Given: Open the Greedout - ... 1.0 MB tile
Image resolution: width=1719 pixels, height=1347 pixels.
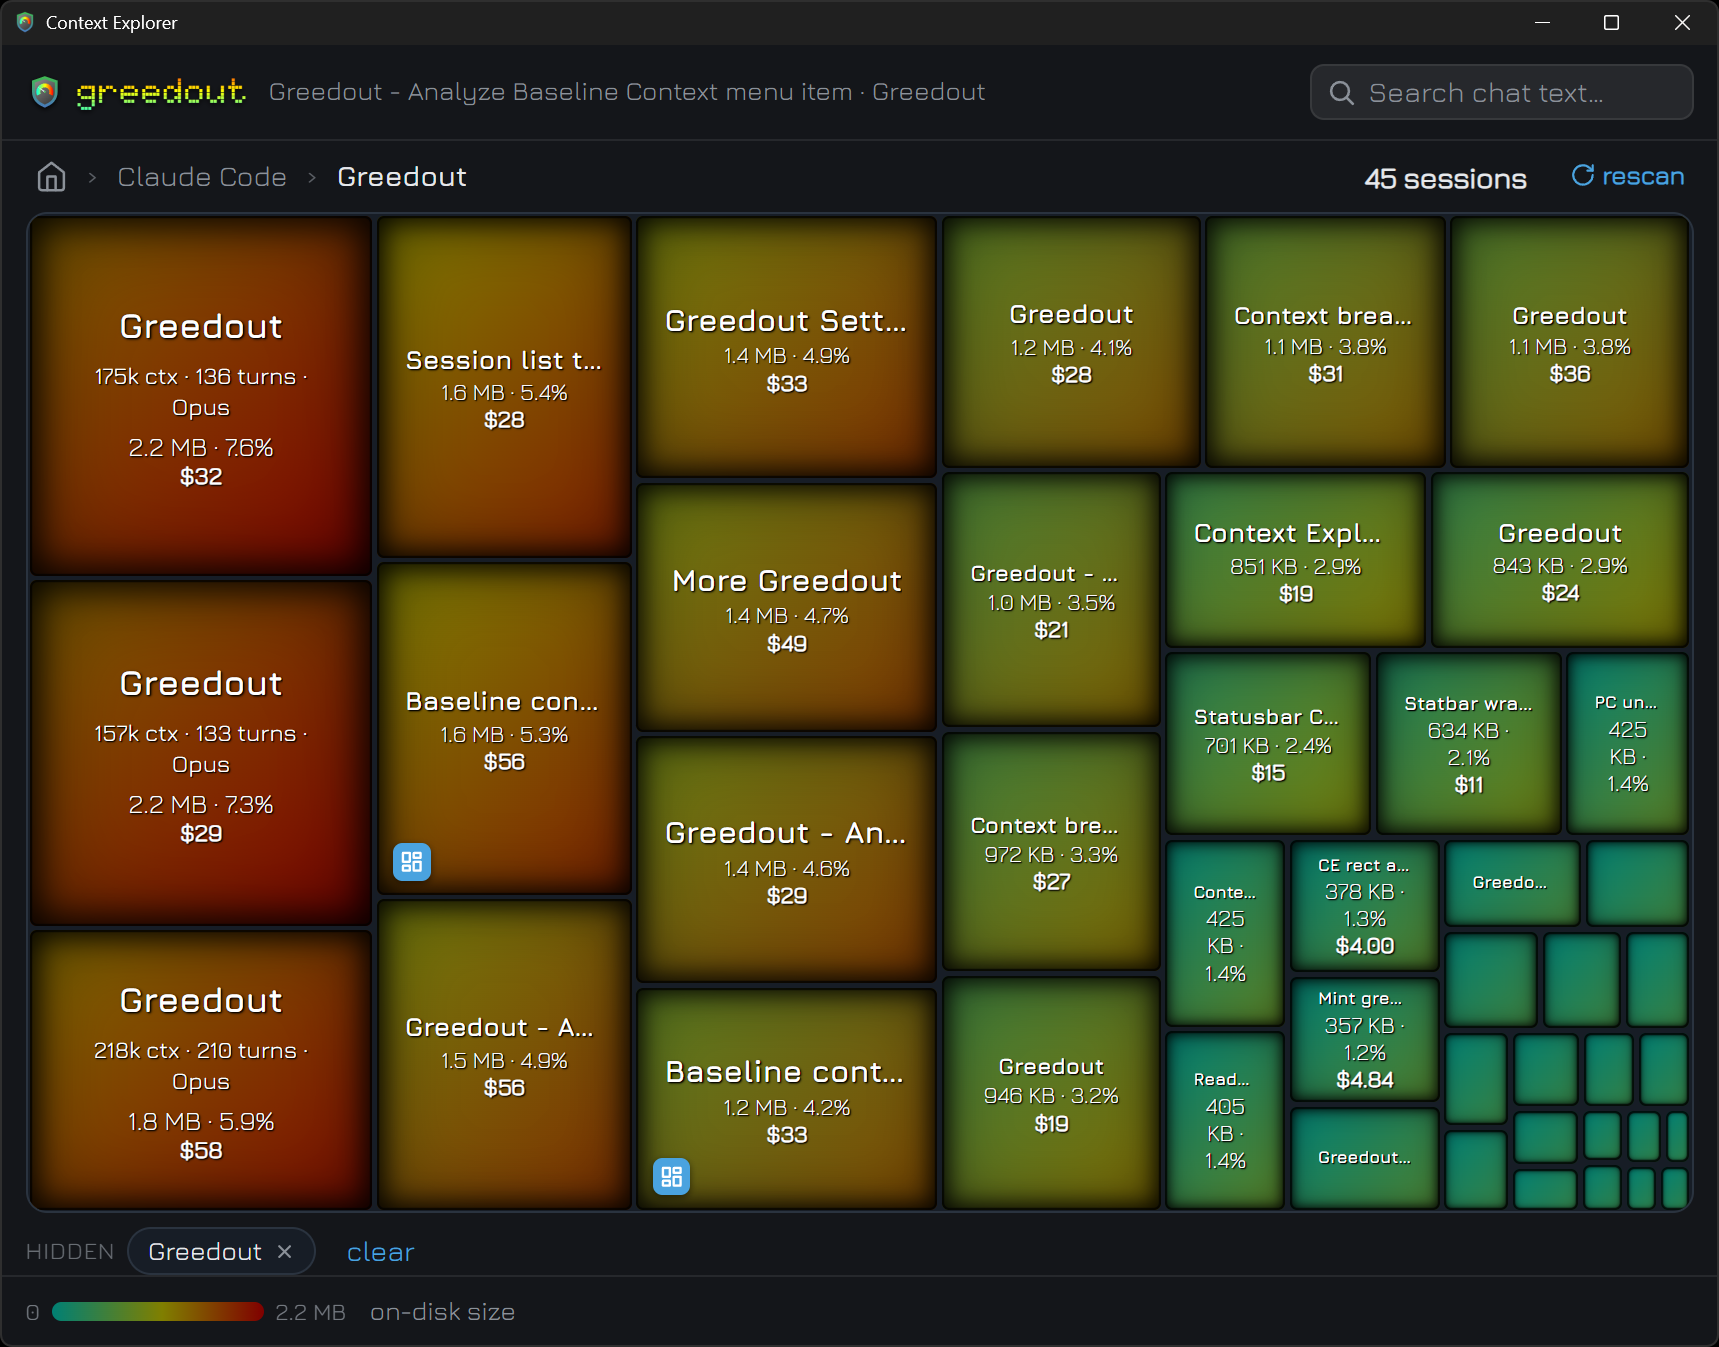Looking at the screenshot, I should pyautogui.click(x=1051, y=599).
